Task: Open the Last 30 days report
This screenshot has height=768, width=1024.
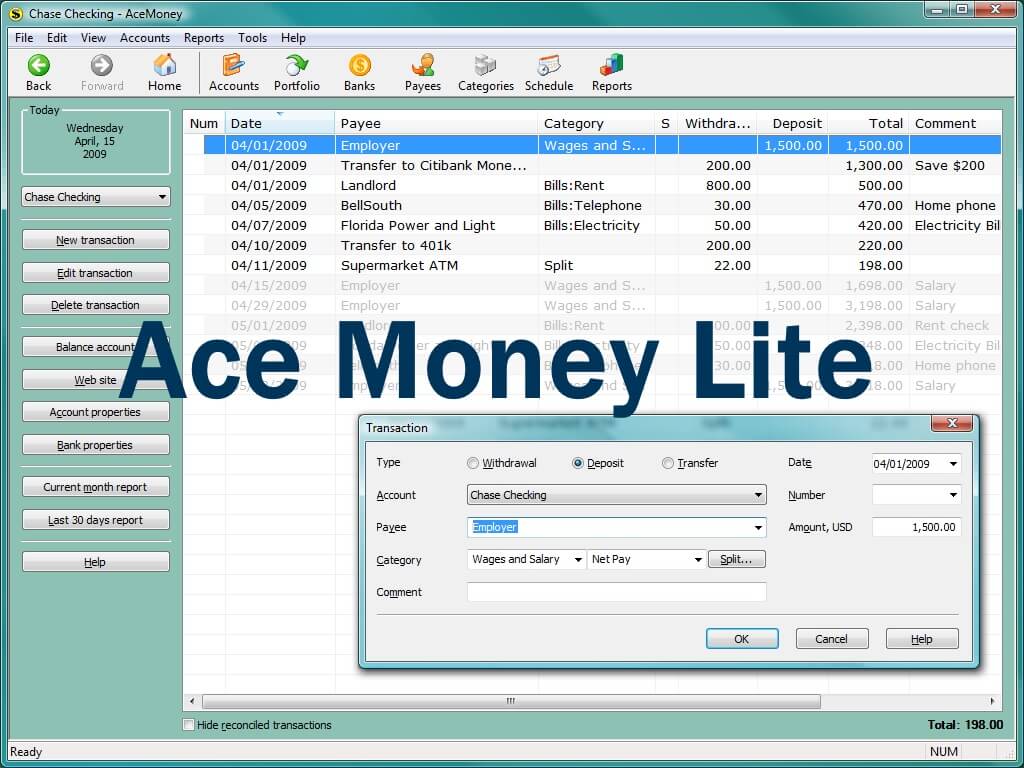Action: click(x=96, y=520)
